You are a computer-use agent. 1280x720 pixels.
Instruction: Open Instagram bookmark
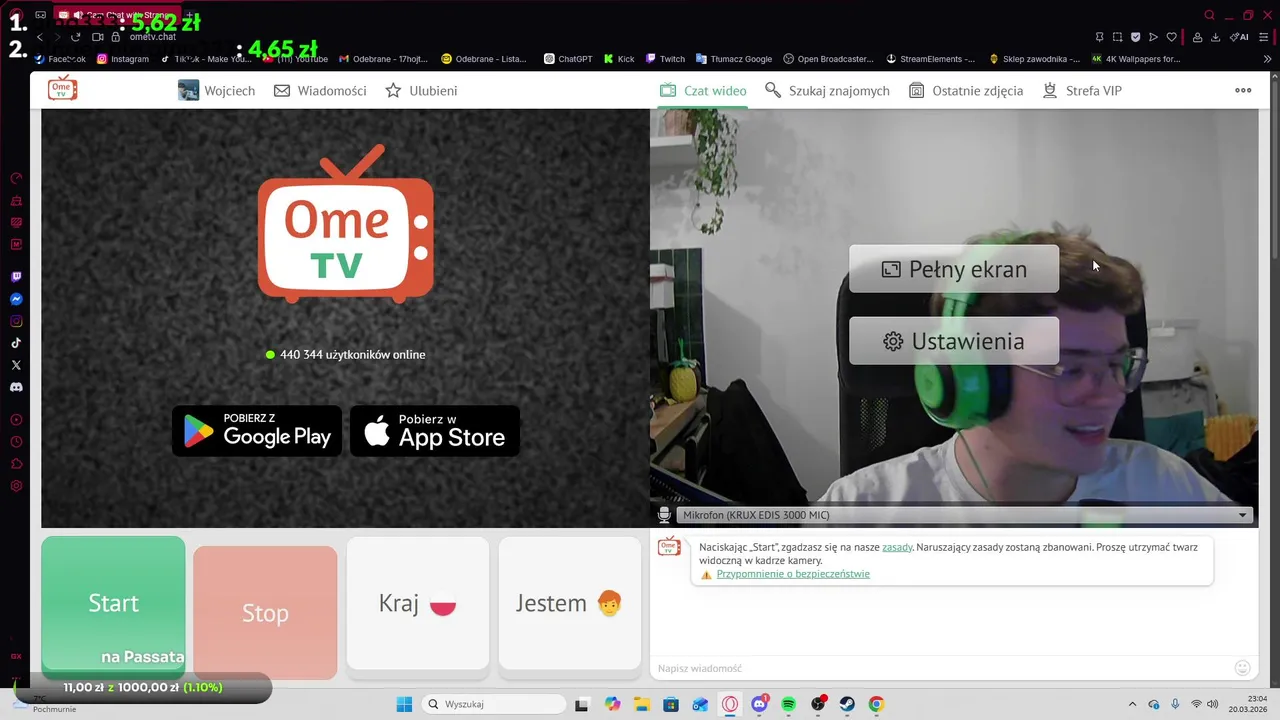click(x=123, y=59)
